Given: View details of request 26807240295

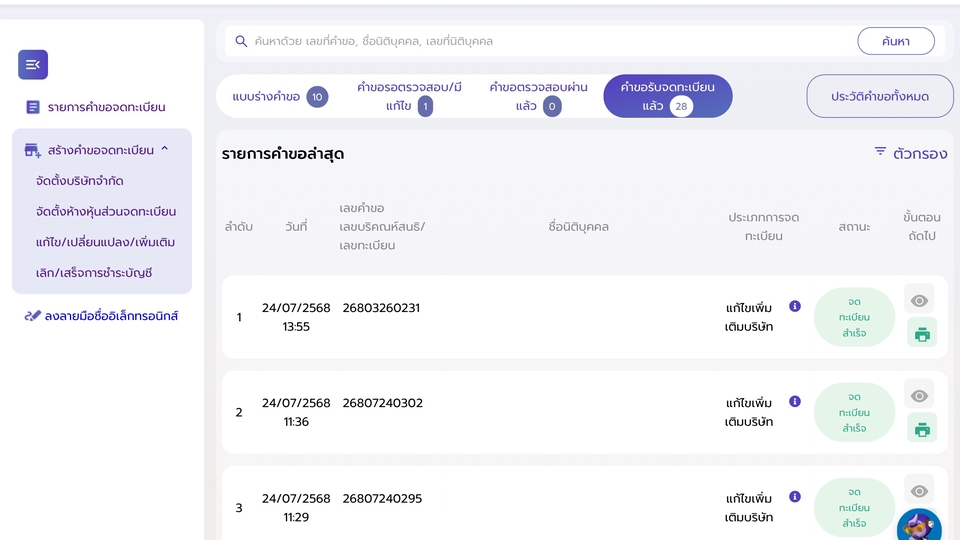Looking at the screenshot, I should click(x=919, y=490).
